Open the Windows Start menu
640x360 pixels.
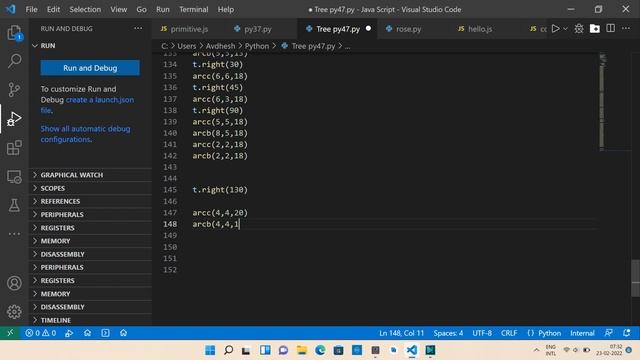(210, 350)
